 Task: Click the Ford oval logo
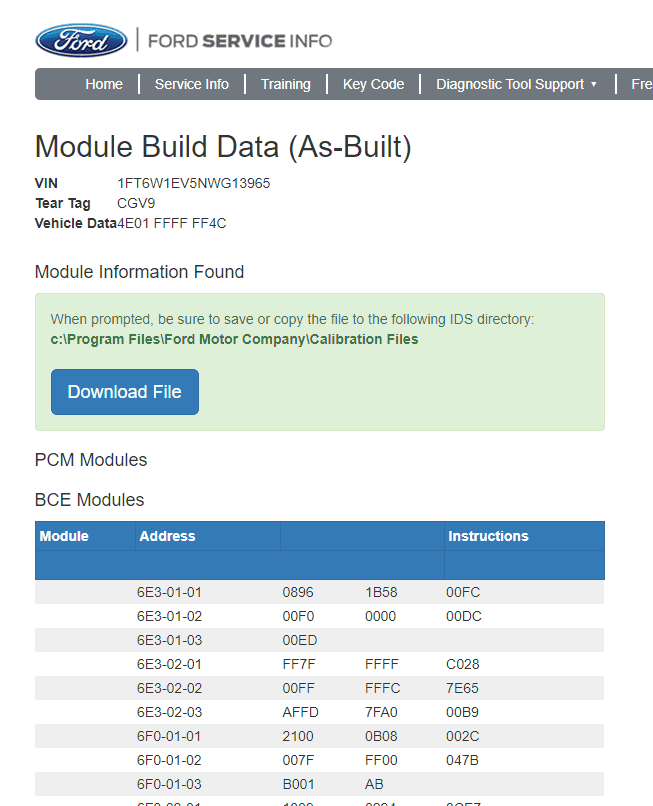[81, 40]
